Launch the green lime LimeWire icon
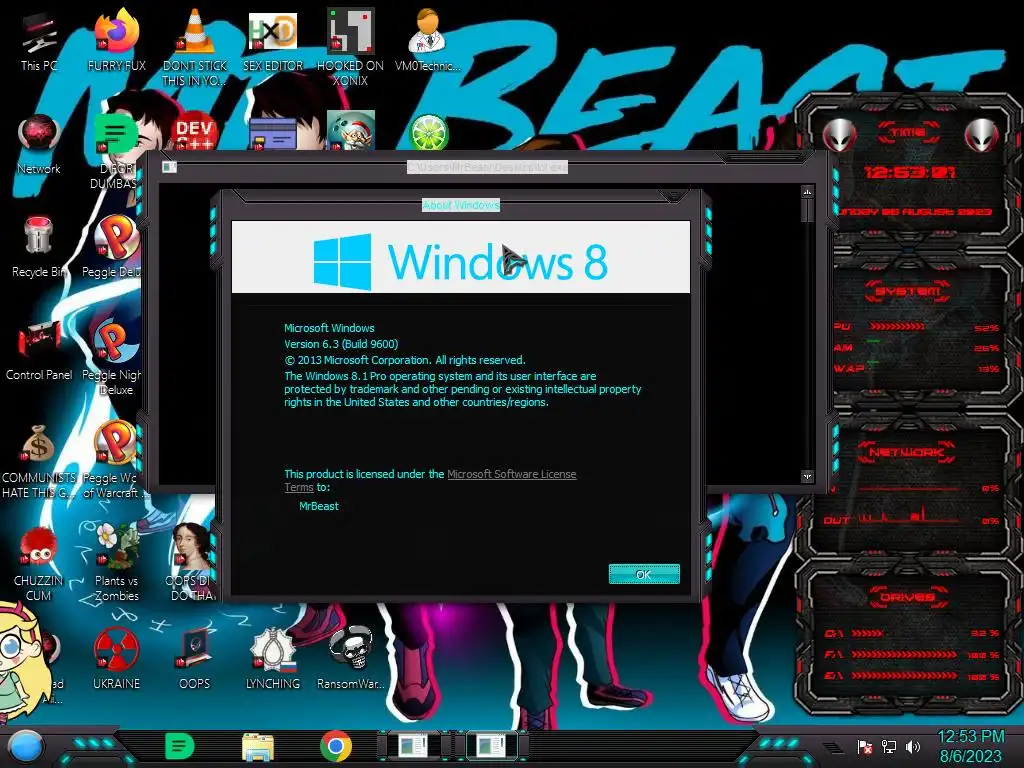Image resolution: width=1024 pixels, height=768 pixels. coord(428,132)
